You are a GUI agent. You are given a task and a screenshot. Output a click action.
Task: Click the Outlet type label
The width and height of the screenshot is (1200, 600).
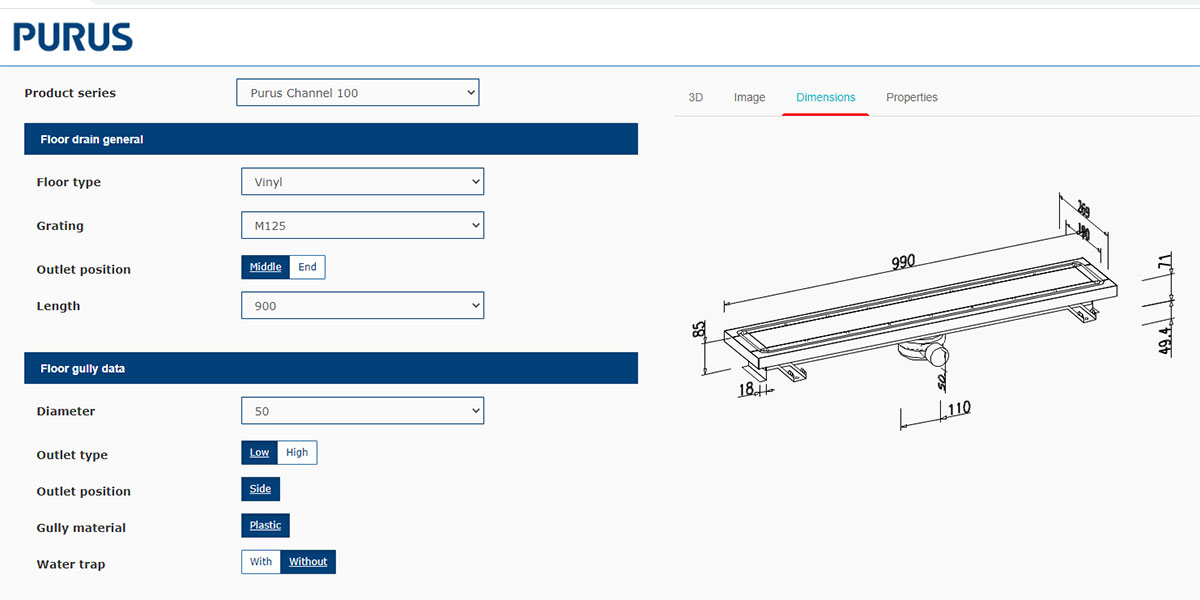coord(72,455)
